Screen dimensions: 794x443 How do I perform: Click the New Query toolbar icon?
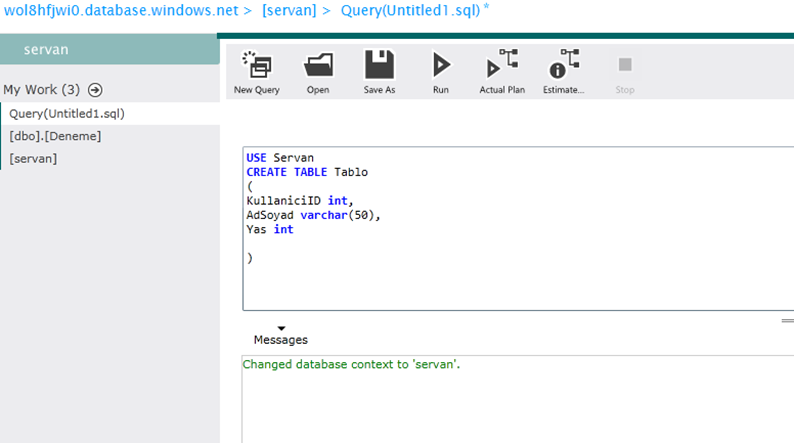click(257, 72)
